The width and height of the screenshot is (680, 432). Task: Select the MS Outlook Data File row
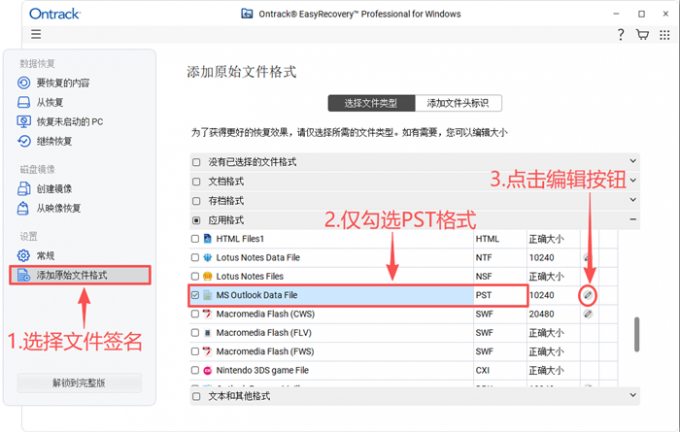[403, 295]
